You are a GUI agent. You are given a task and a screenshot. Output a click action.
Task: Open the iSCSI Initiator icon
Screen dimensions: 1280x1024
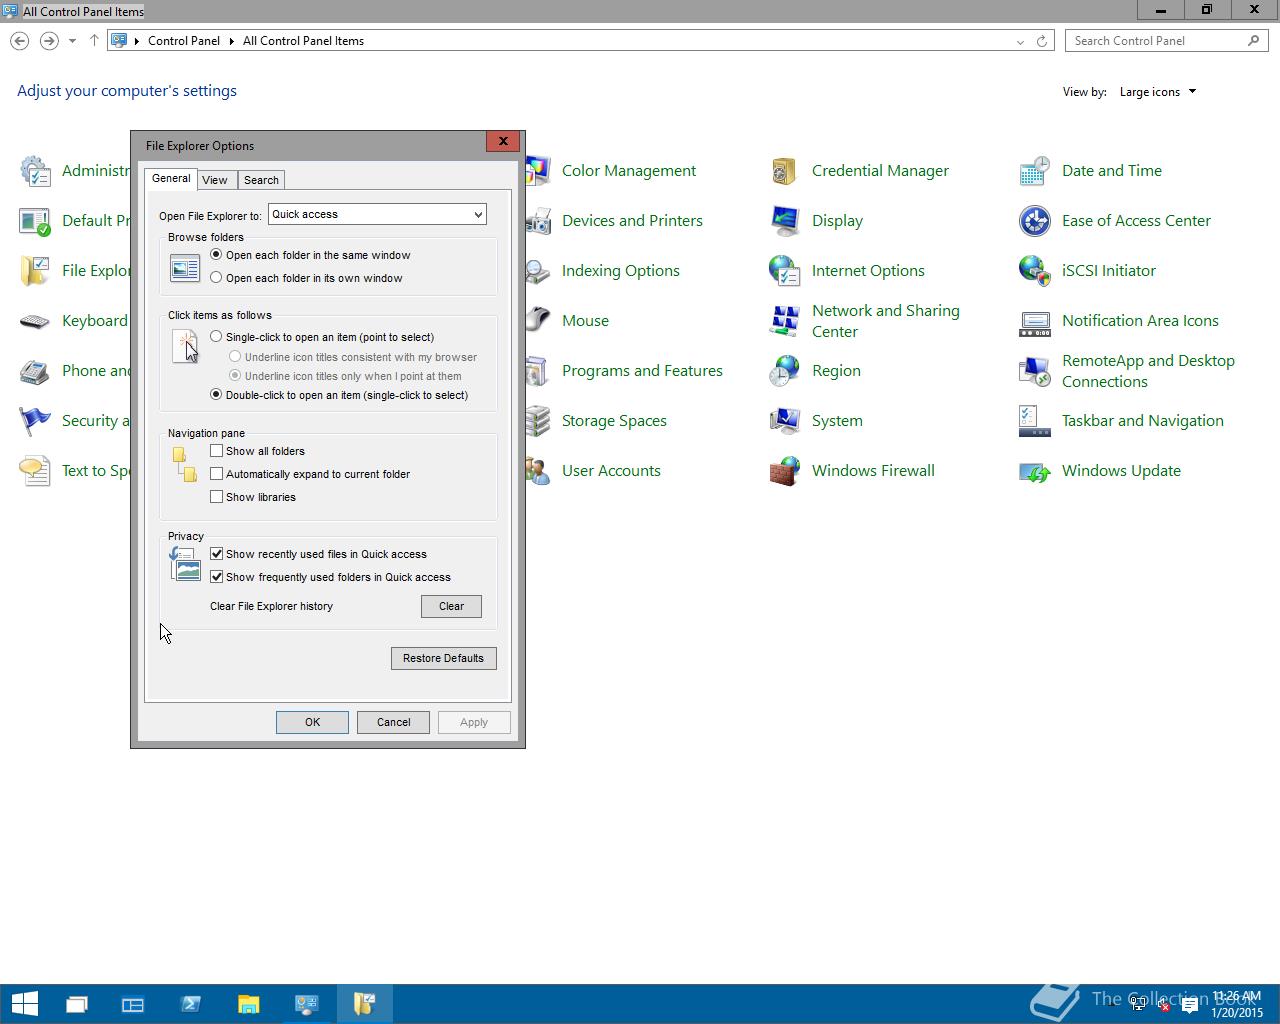coord(1034,271)
